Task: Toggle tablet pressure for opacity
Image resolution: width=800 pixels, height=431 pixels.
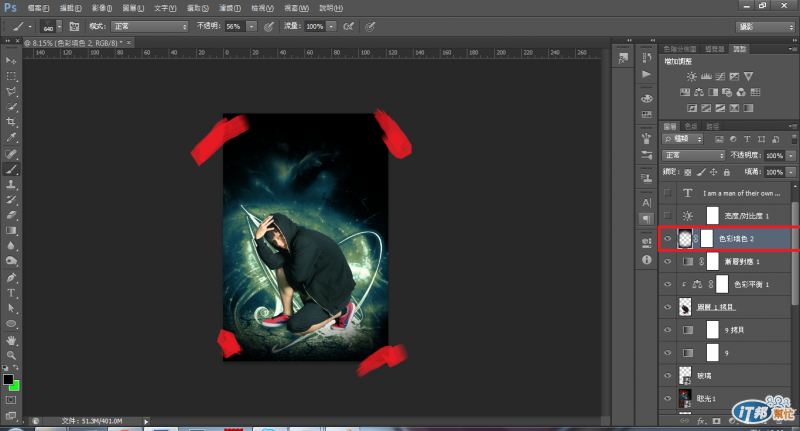Action: 269,27
